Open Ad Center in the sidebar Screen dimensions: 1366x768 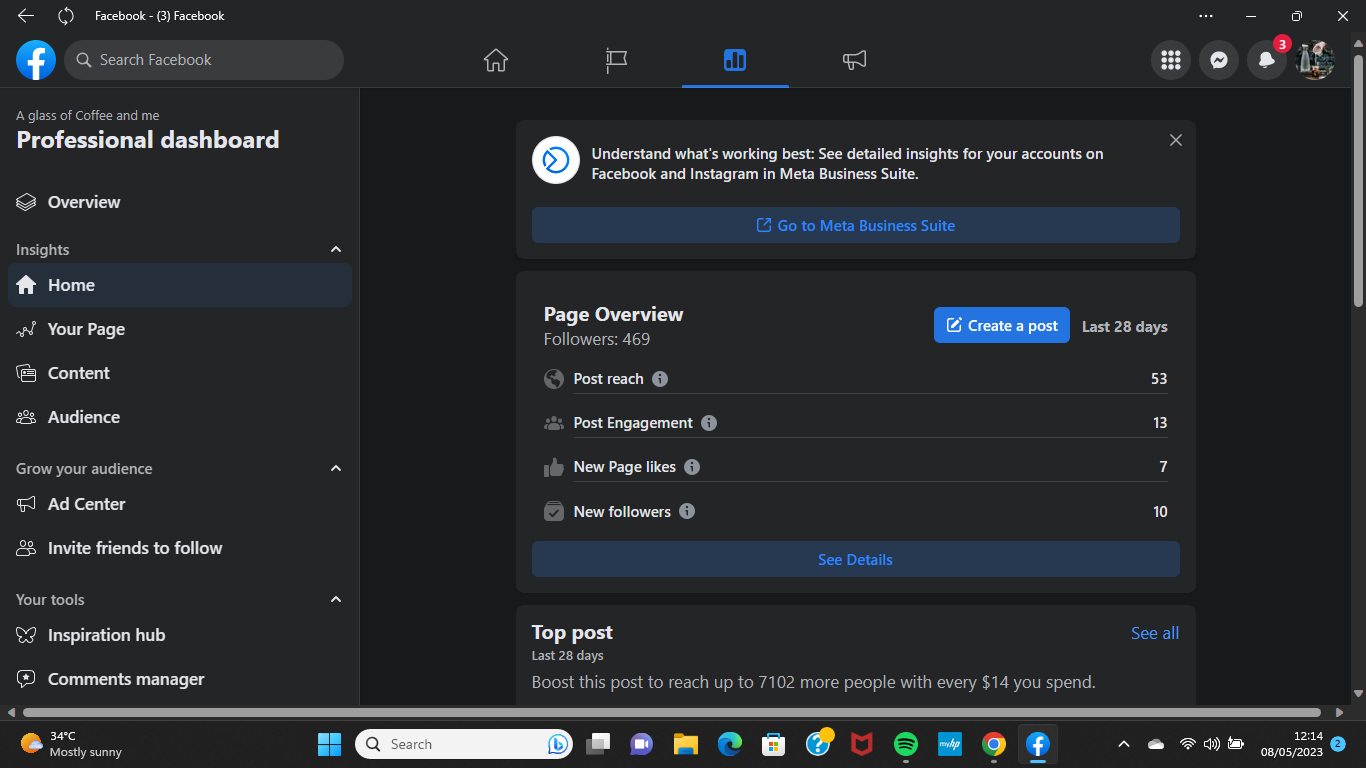[180, 504]
